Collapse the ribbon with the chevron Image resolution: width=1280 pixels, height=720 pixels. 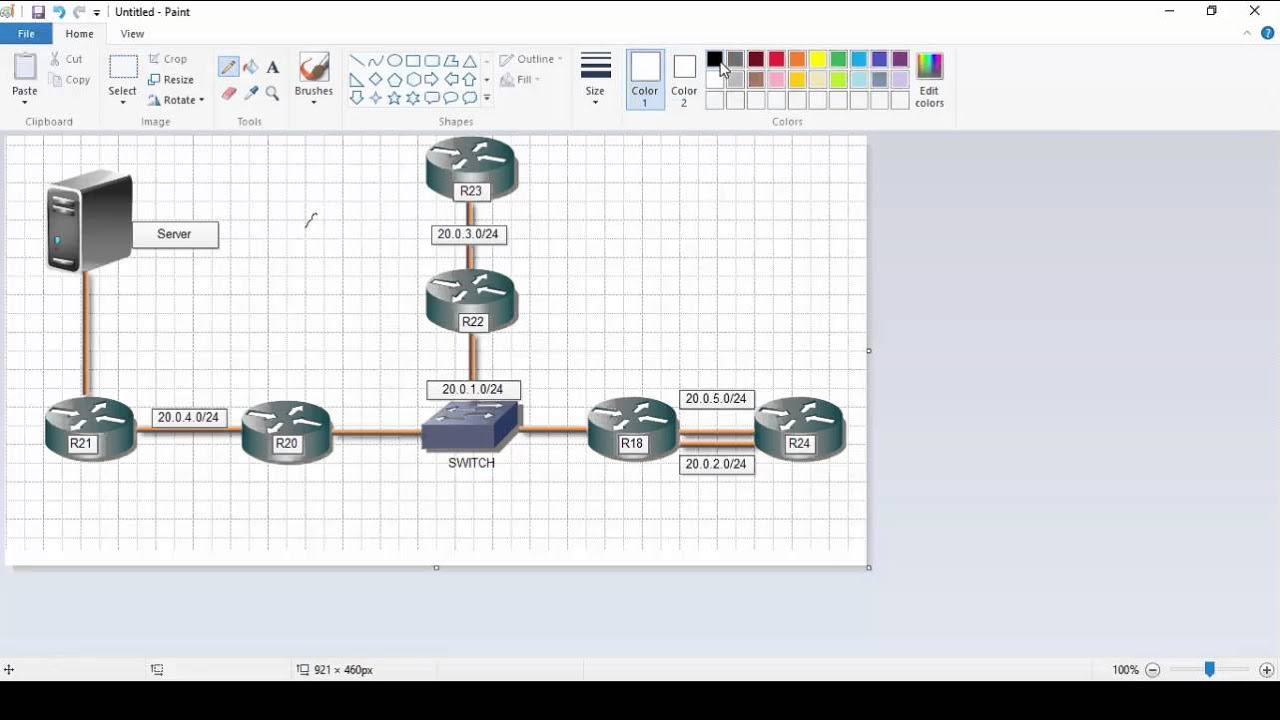coord(1247,33)
